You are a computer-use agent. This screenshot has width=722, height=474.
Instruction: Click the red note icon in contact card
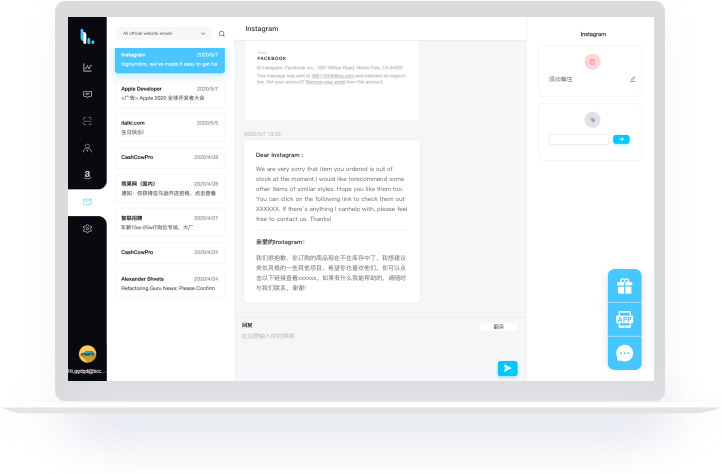592,62
